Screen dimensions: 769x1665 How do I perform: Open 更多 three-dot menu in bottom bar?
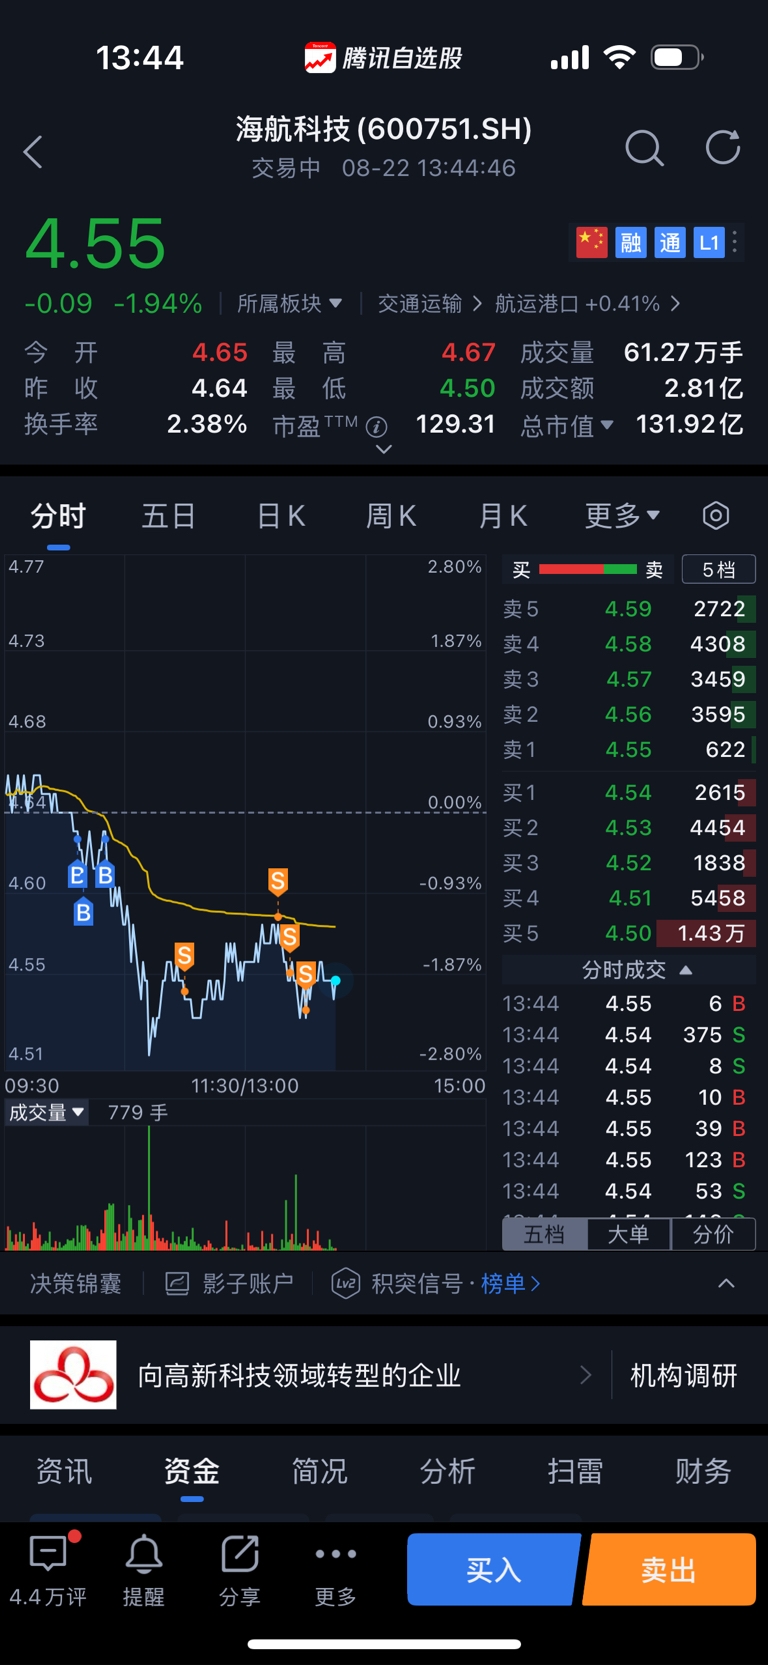click(336, 1570)
